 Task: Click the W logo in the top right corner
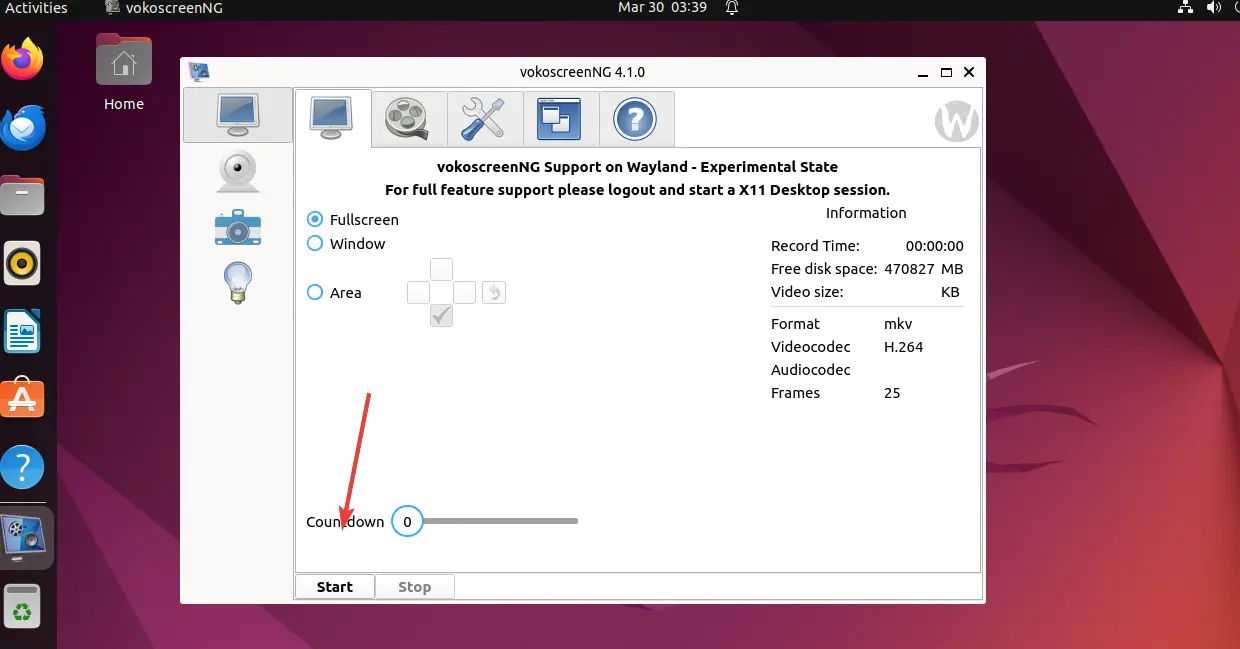956,121
